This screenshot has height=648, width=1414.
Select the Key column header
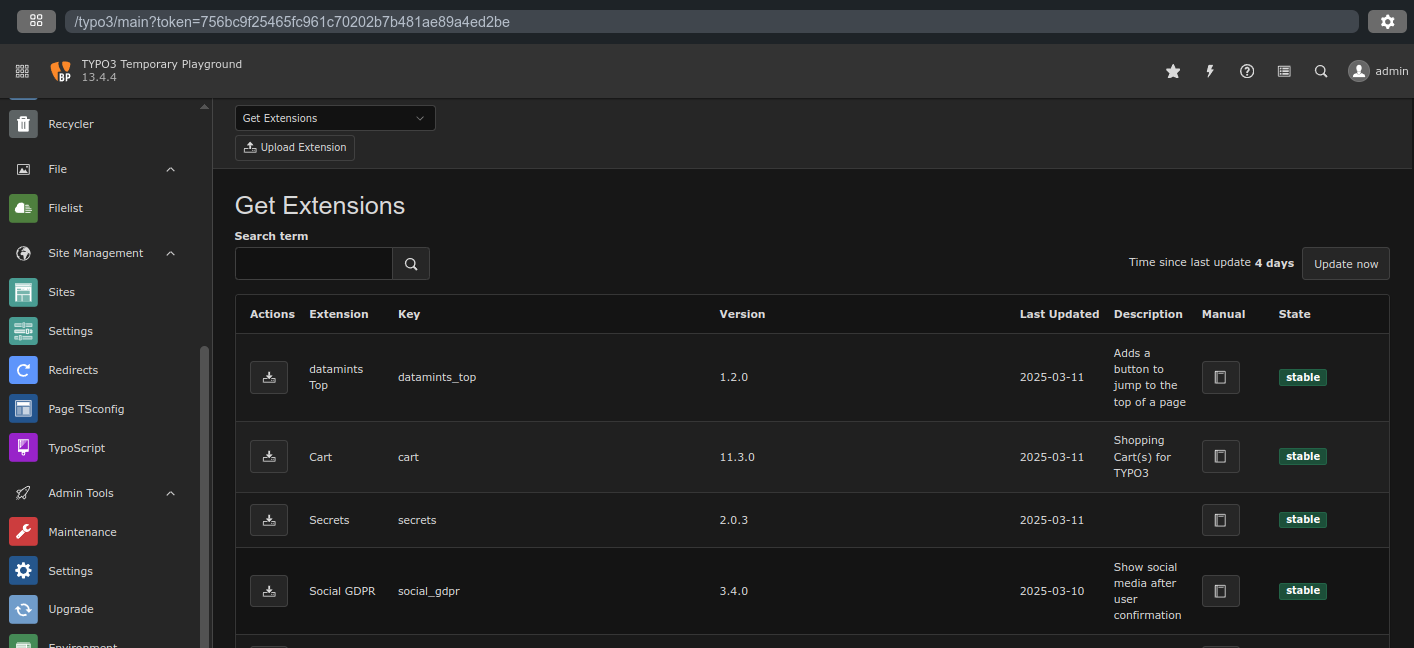pyautogui.click(x=409, y=314)
